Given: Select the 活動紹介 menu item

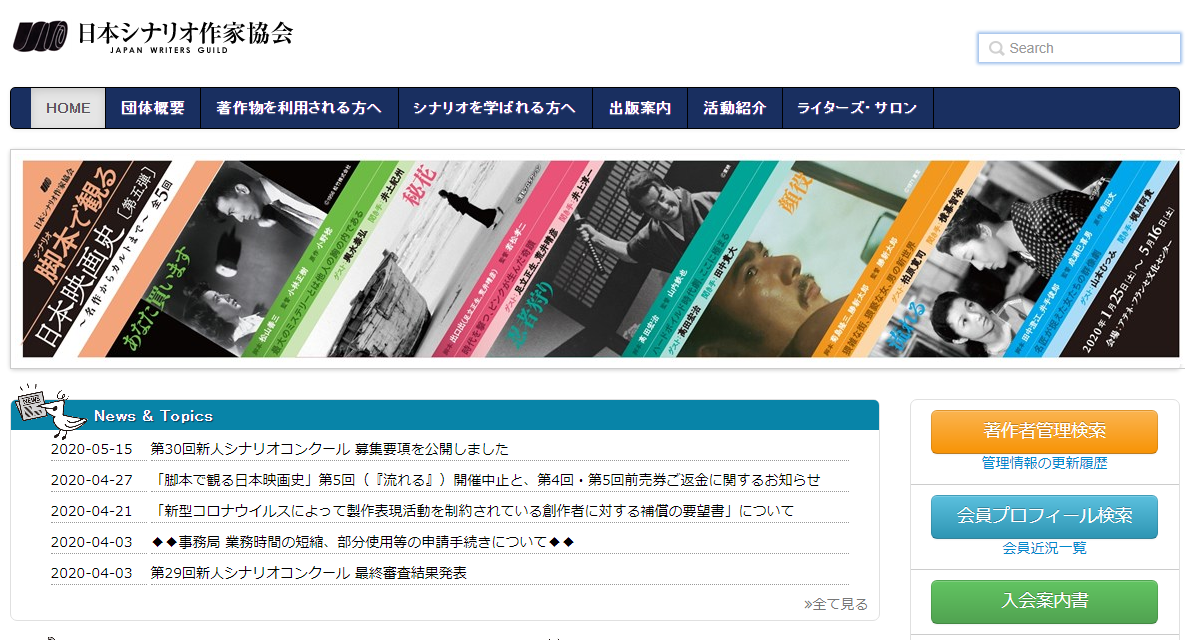Looking at the screenshot, I should coord(735,108).
